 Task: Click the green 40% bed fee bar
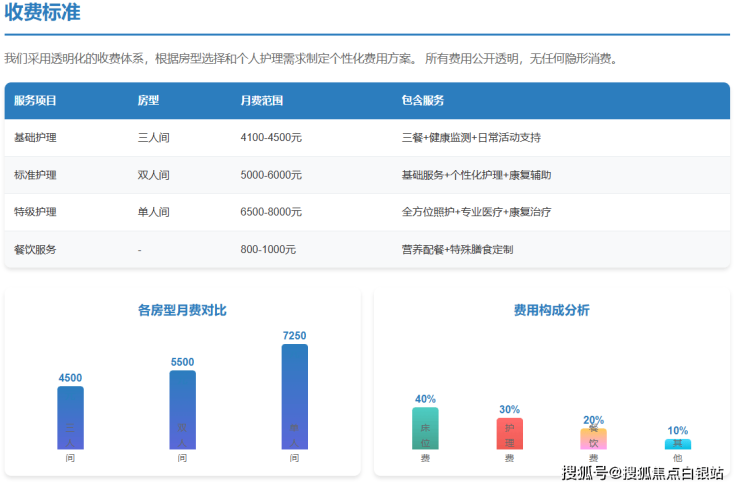pos(425,428)
